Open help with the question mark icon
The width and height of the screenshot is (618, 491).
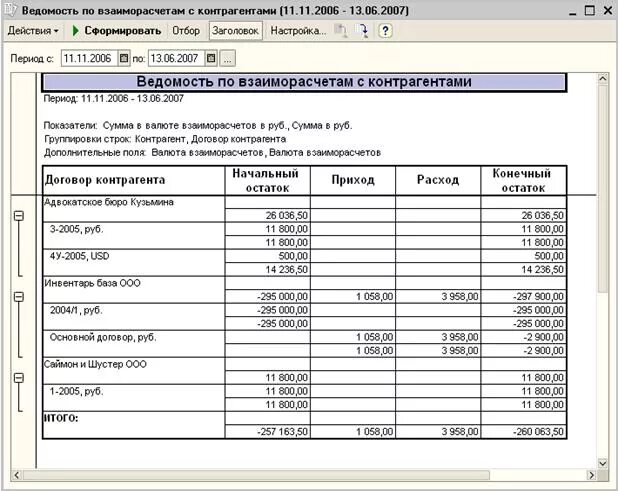click(x=385, y=31)
